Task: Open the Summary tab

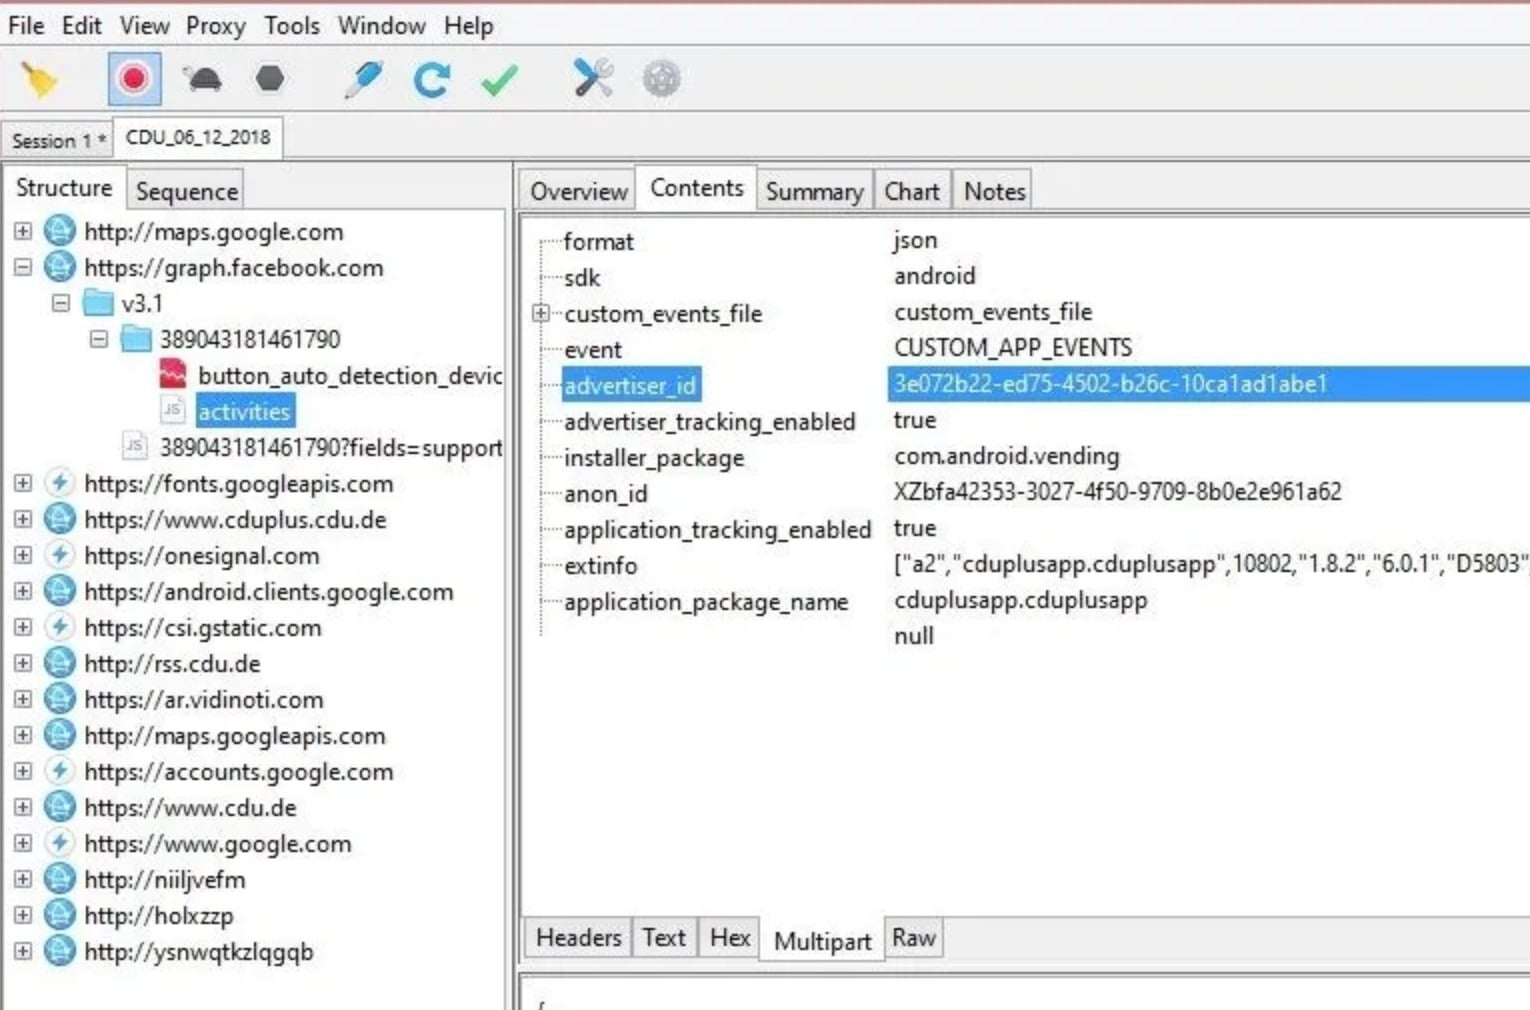Action: (814, 191)
